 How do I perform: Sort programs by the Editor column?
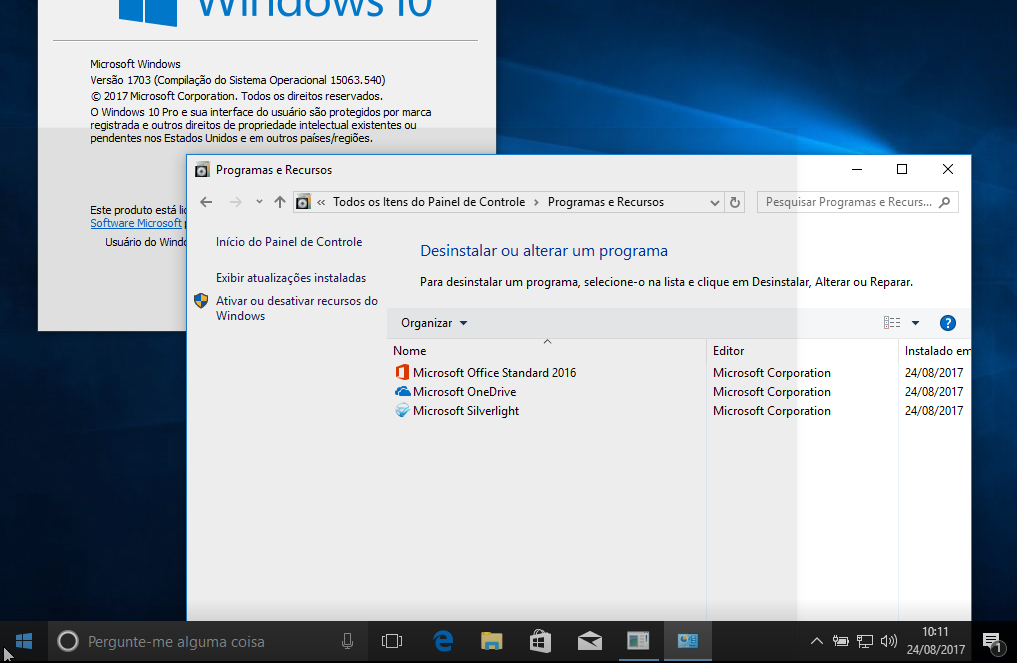coord(802,350)
